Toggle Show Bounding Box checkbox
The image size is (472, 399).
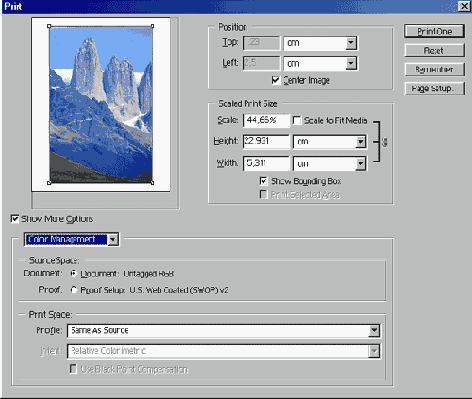(263, 181)
